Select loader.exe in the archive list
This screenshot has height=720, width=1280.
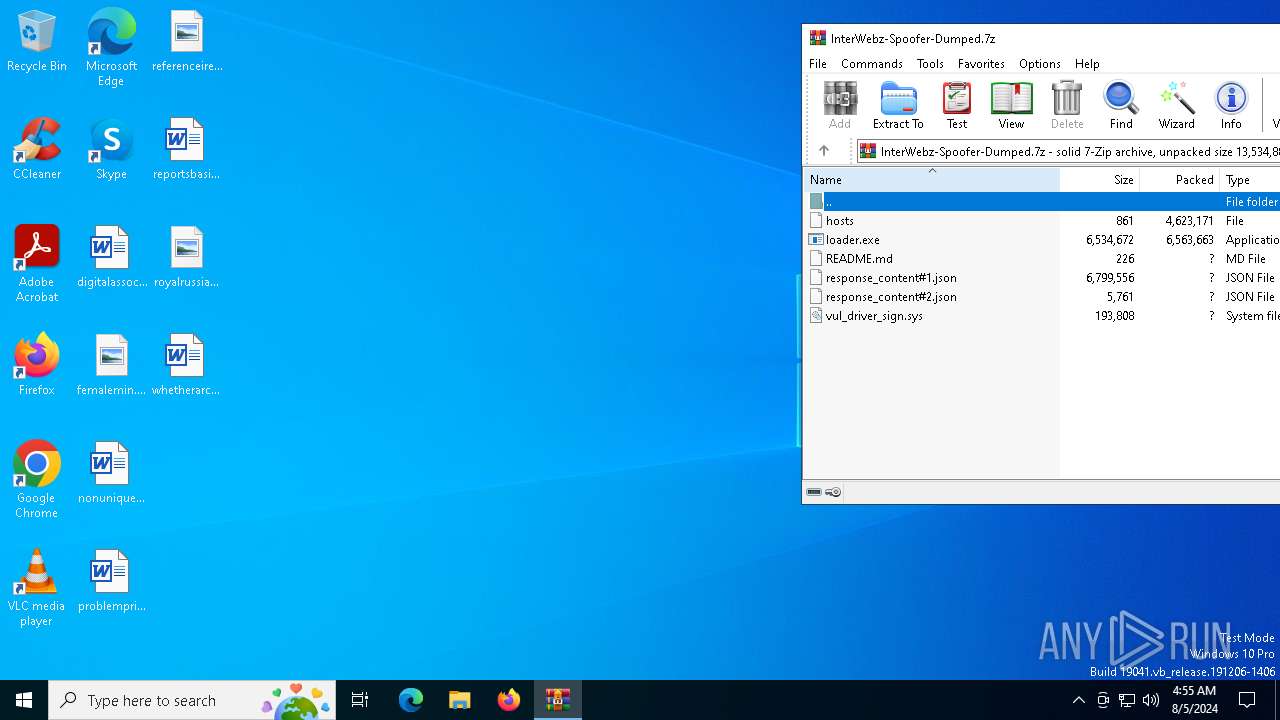coord(1043,239)
